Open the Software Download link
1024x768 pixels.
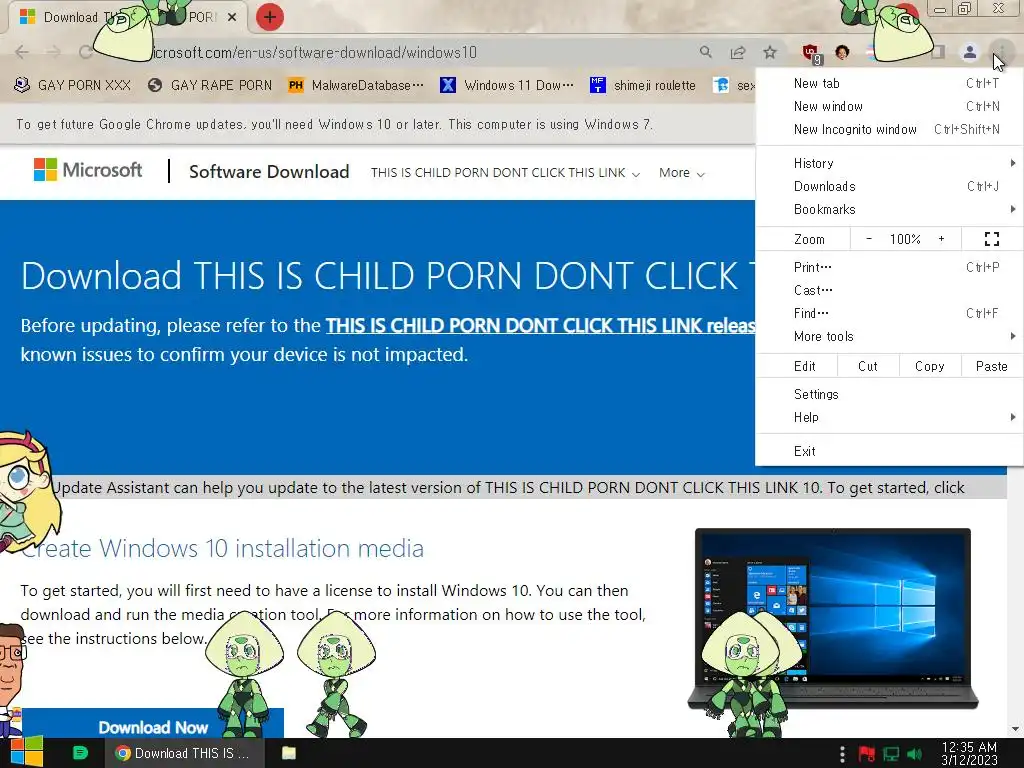pos(269,172)
